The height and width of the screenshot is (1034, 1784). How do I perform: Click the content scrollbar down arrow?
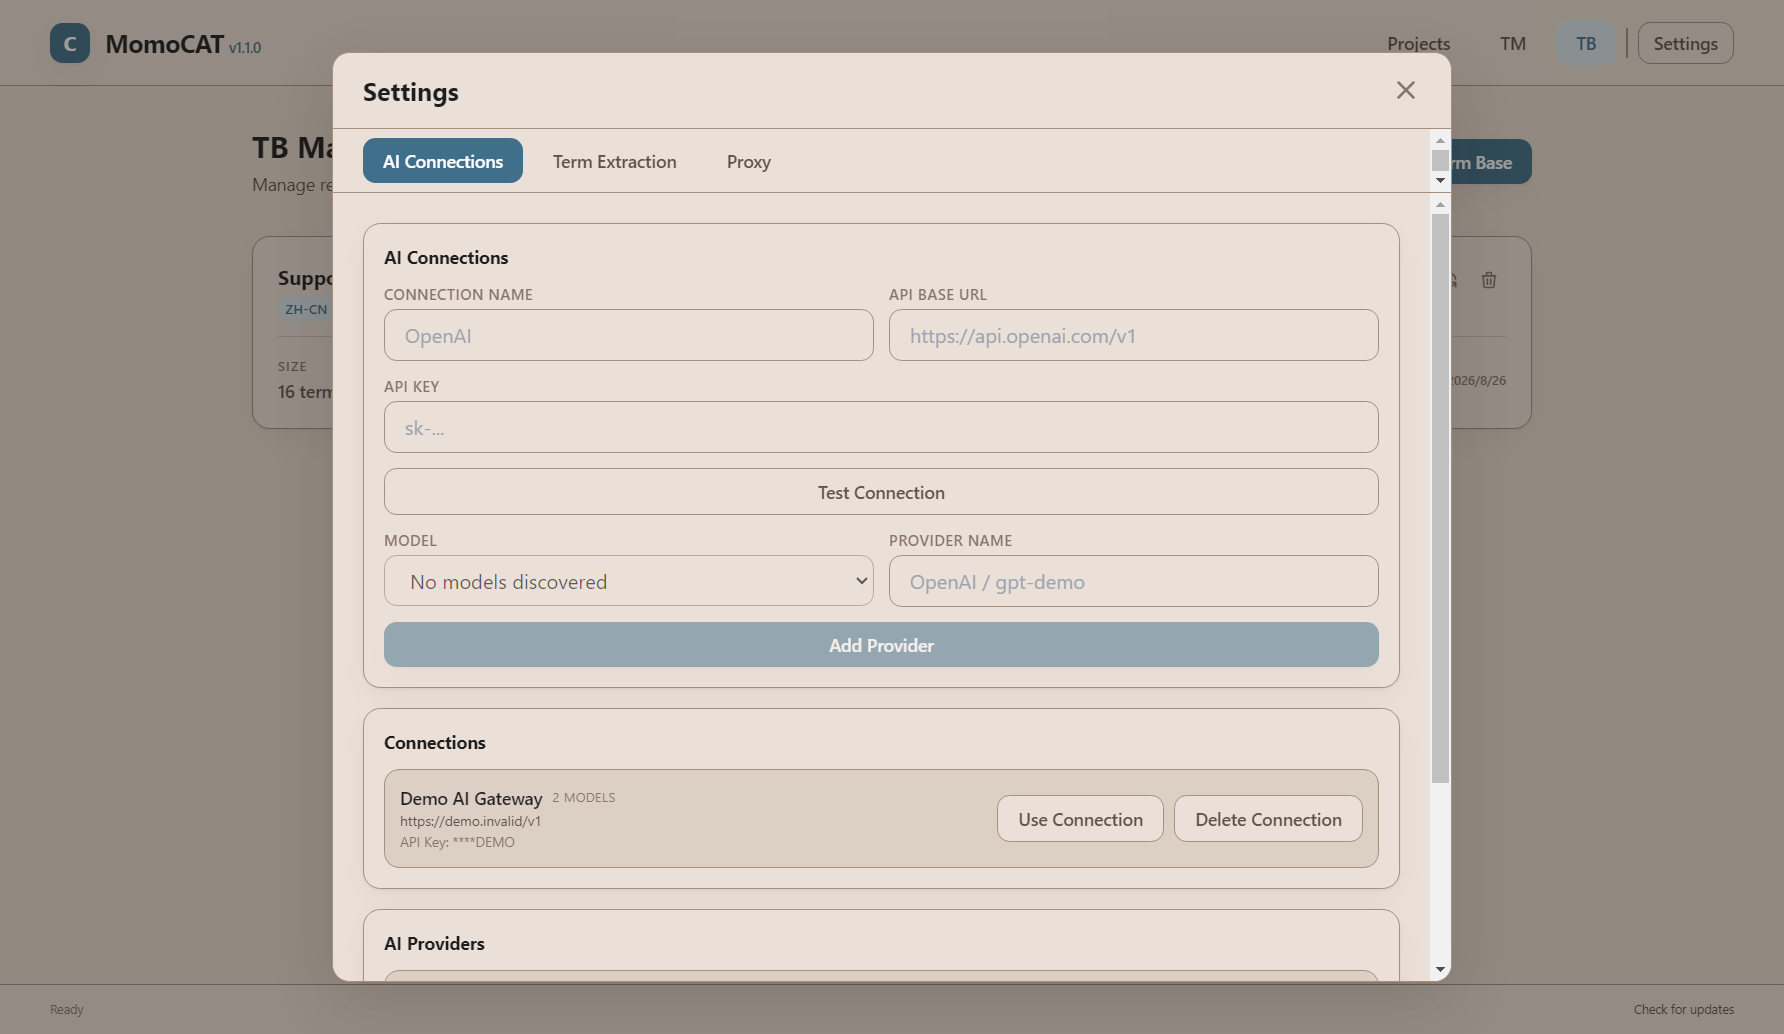click(x=1440, y=969)
